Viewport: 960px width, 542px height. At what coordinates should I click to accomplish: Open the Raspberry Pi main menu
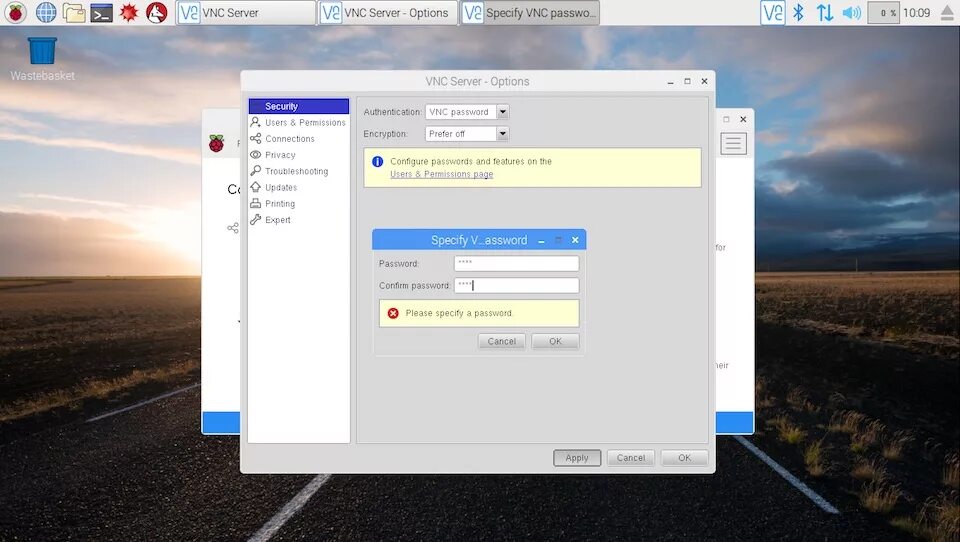16,12
